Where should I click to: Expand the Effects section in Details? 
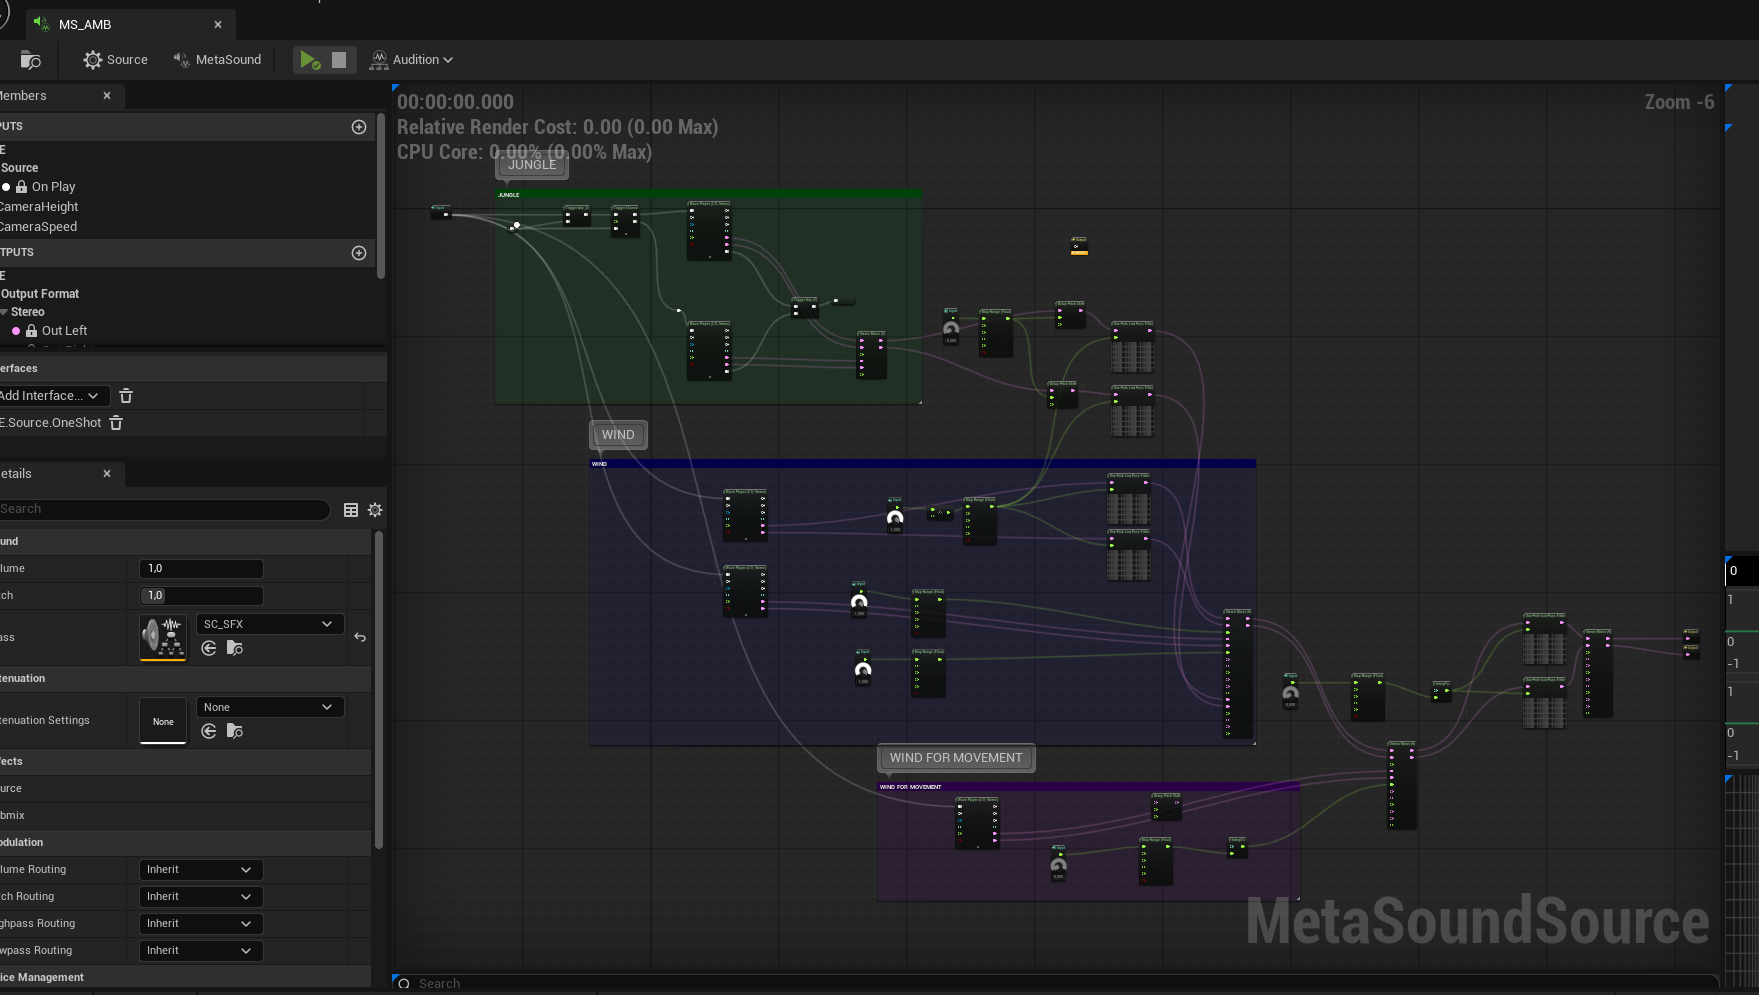(185, 762)
